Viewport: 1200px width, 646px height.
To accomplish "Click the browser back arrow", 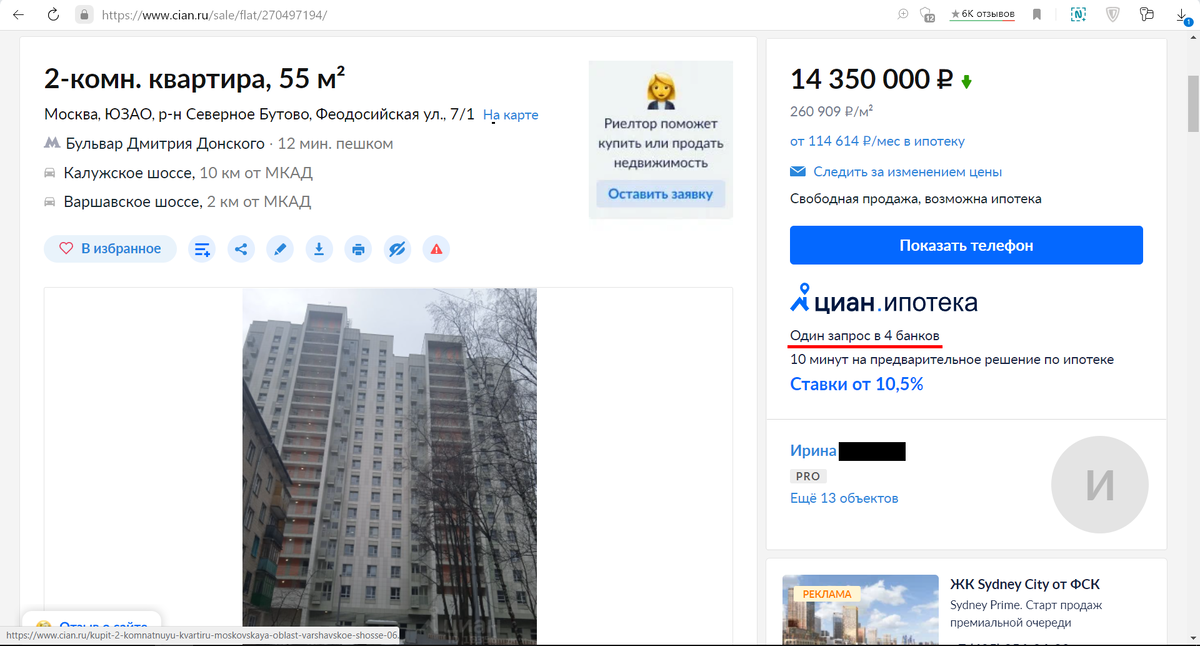I will click(x=18, y=15).
